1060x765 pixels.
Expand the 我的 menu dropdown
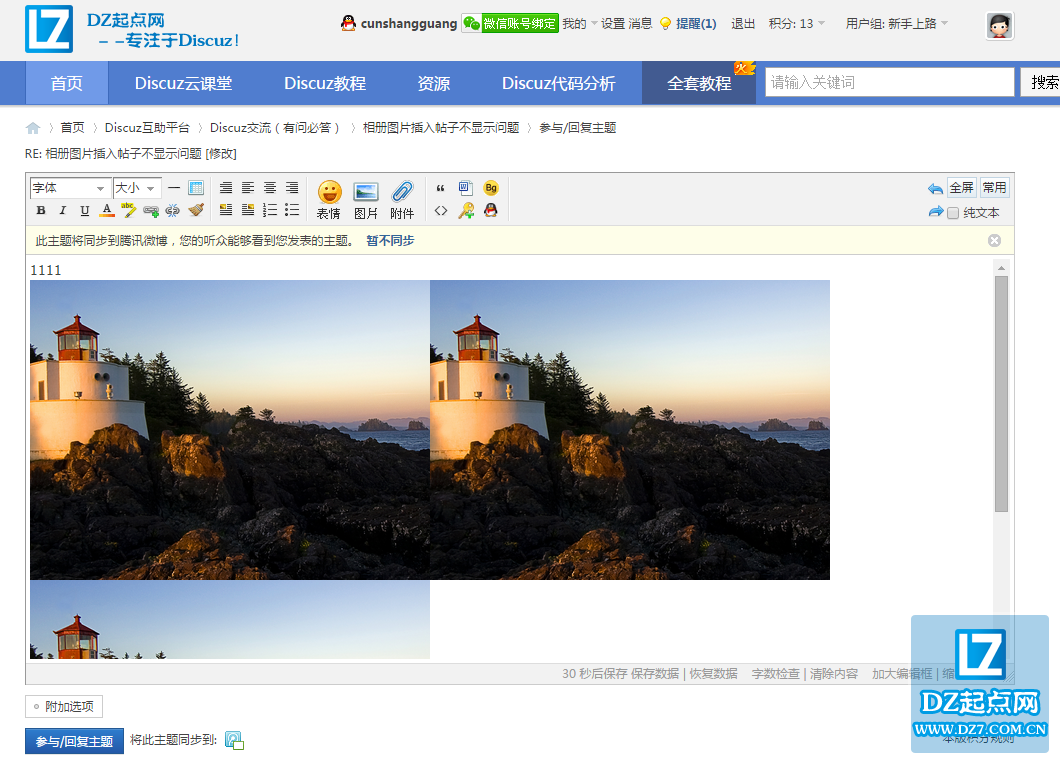tap(580, 24)
